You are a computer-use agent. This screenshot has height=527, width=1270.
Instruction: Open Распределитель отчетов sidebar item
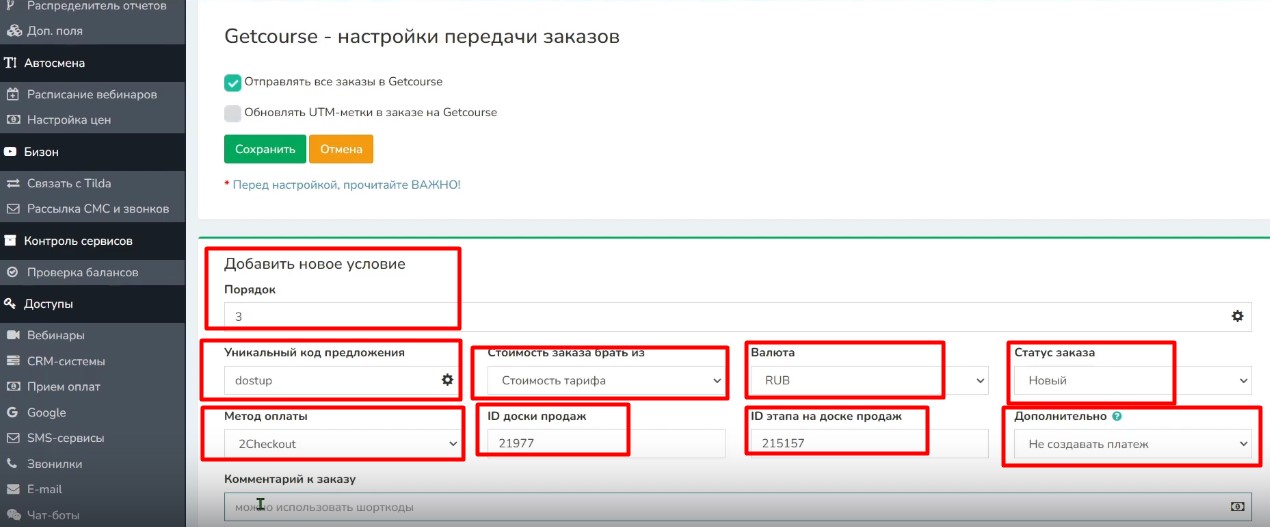coord(97,6)
